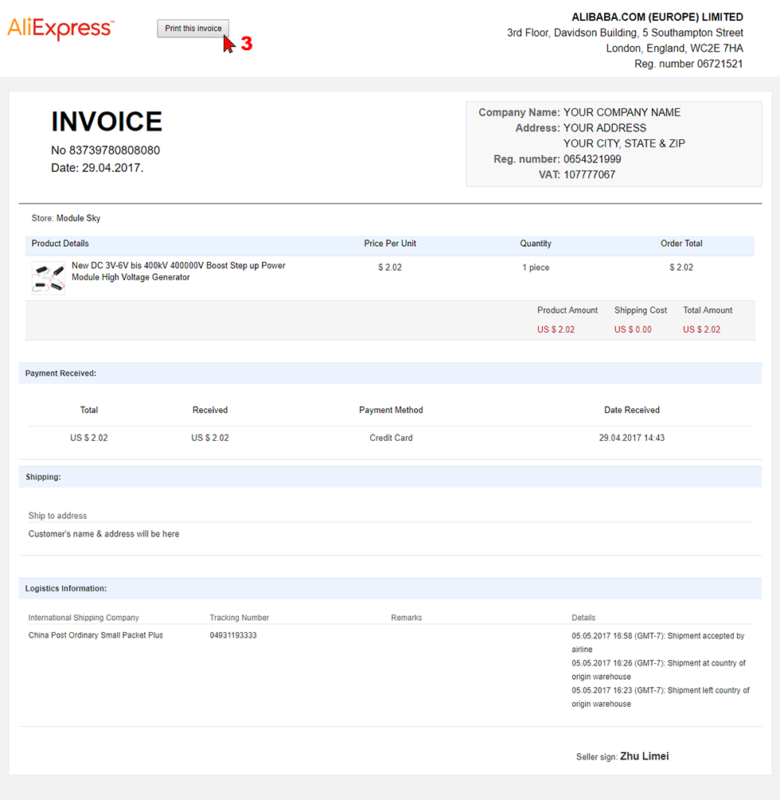Click the INVOICE heading
Image resolution: width=780 pixels, height=800 pixels.
(x=107, y=121)
